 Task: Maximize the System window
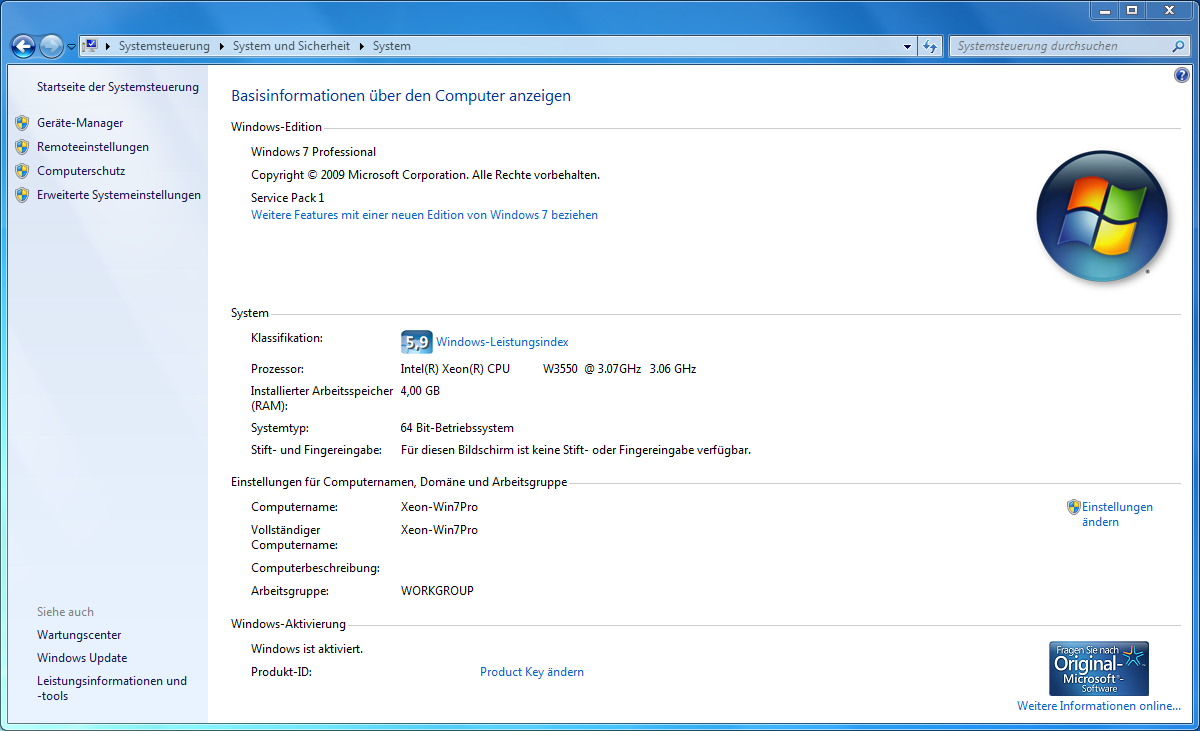[1131, 10]
